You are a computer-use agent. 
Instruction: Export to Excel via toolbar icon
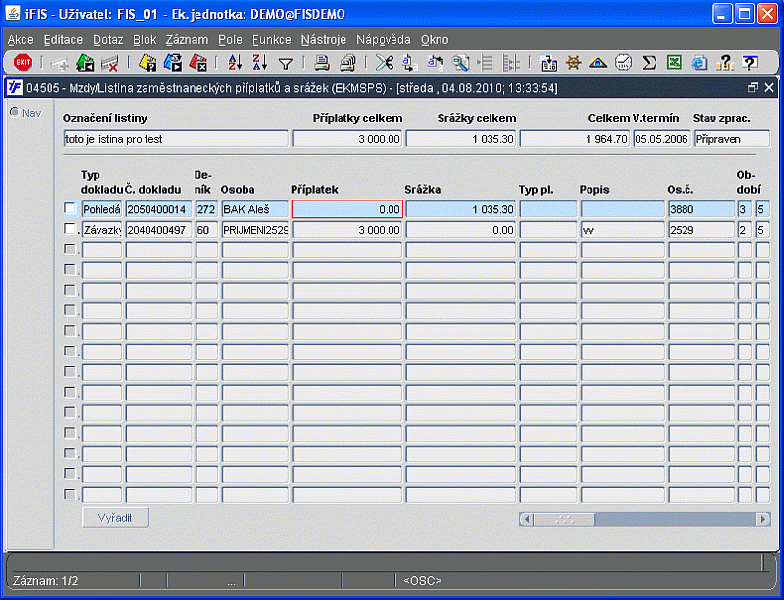675,63
